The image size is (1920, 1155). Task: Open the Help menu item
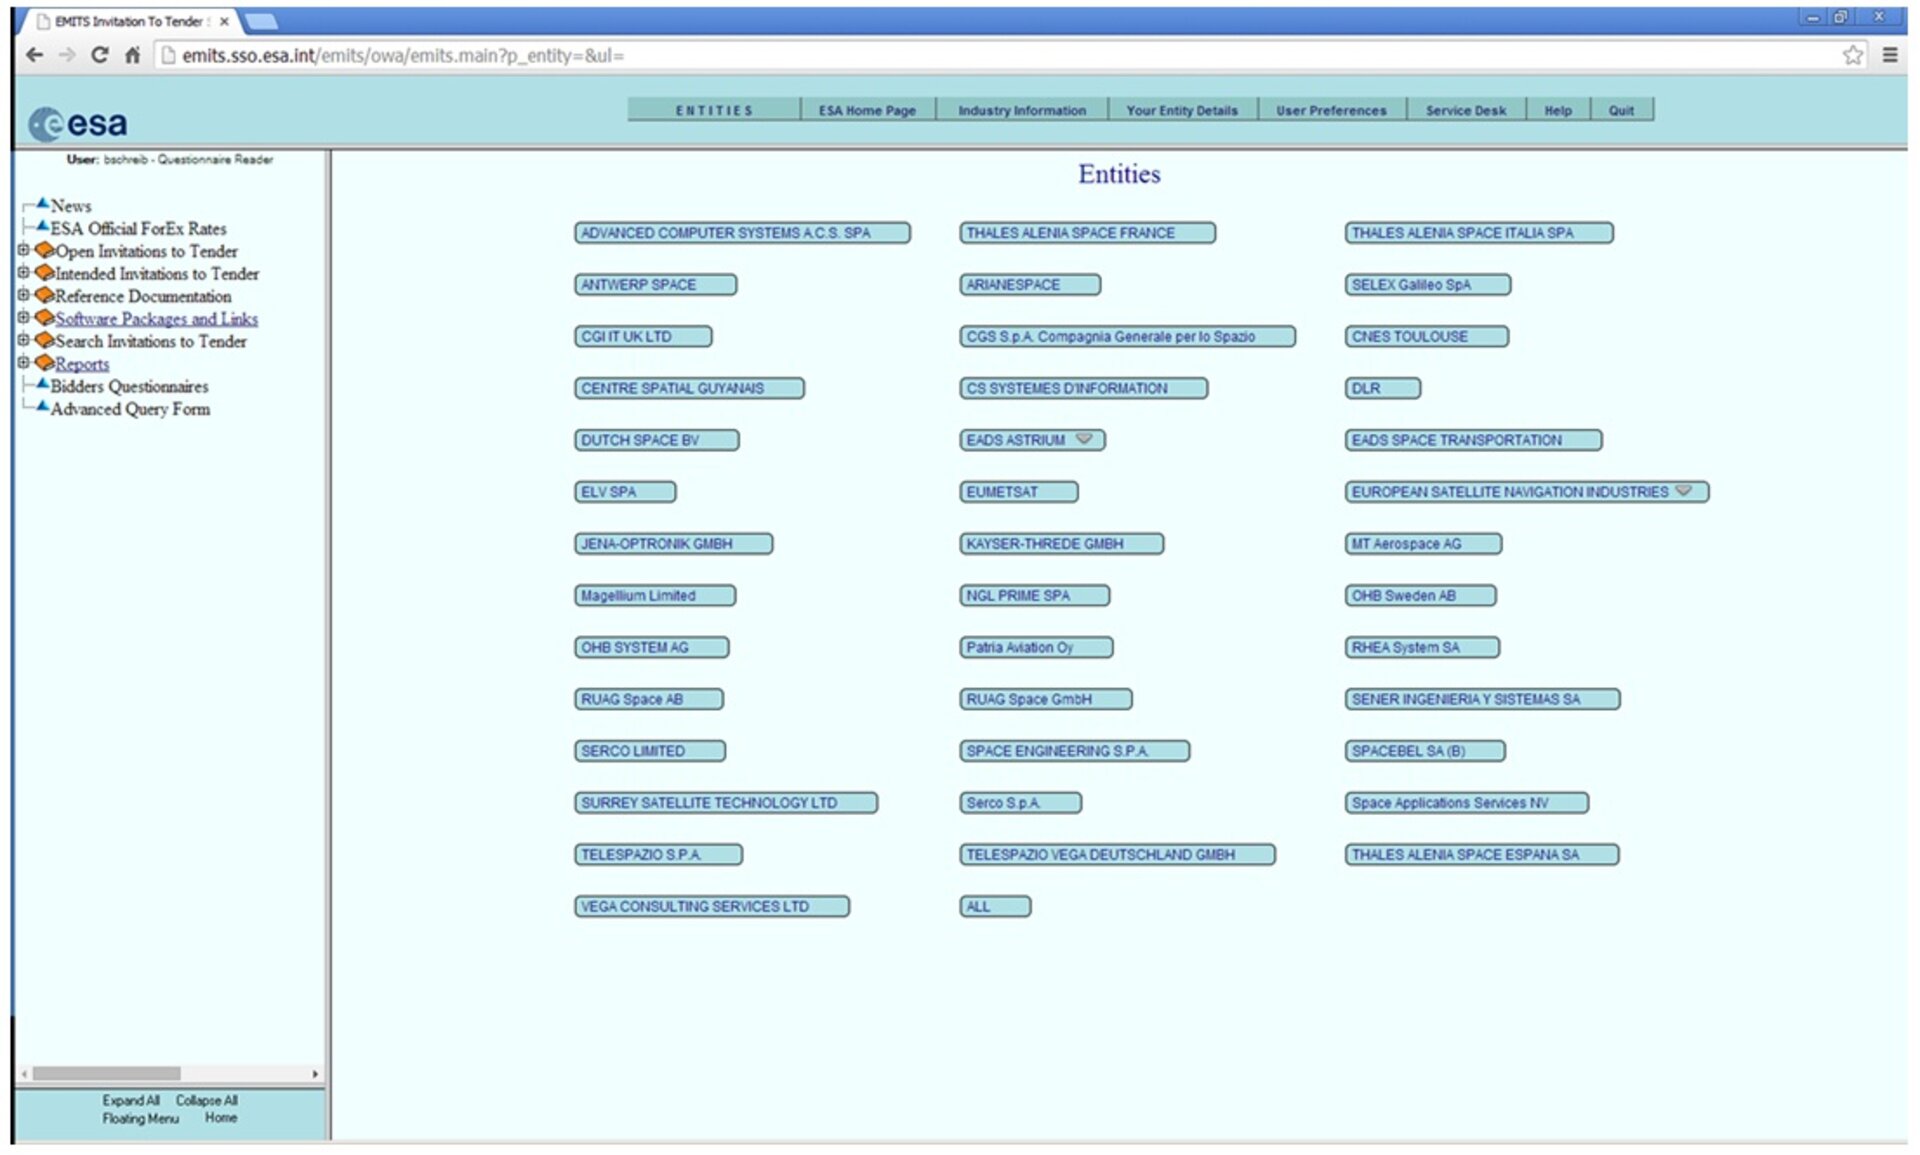1558,110
